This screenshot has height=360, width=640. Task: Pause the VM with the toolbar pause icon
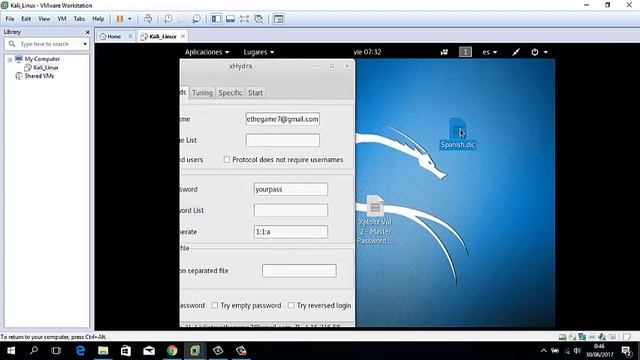[x=120, y=19]
